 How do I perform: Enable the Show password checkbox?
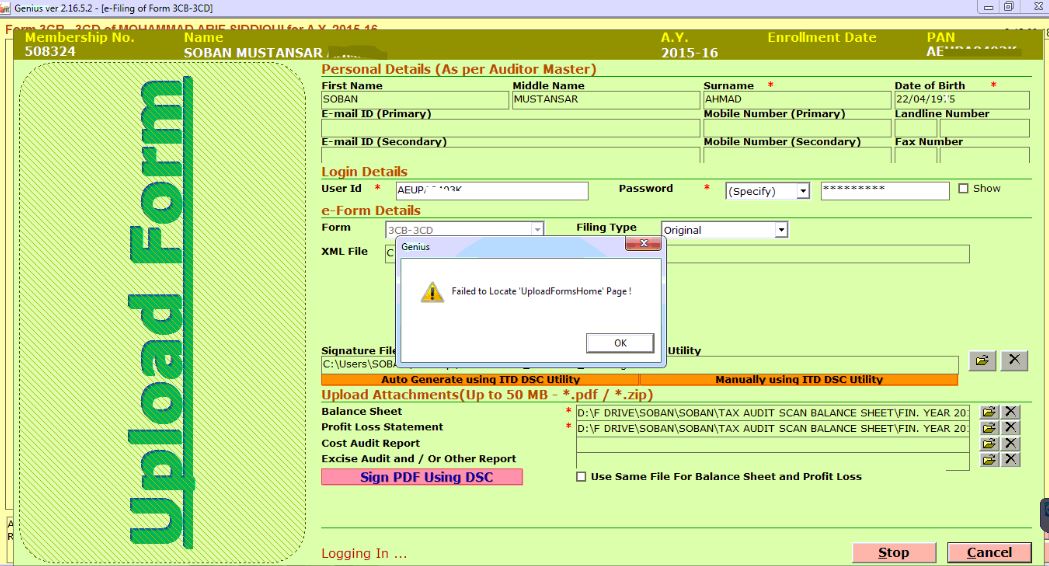click(x=963, y=189)
